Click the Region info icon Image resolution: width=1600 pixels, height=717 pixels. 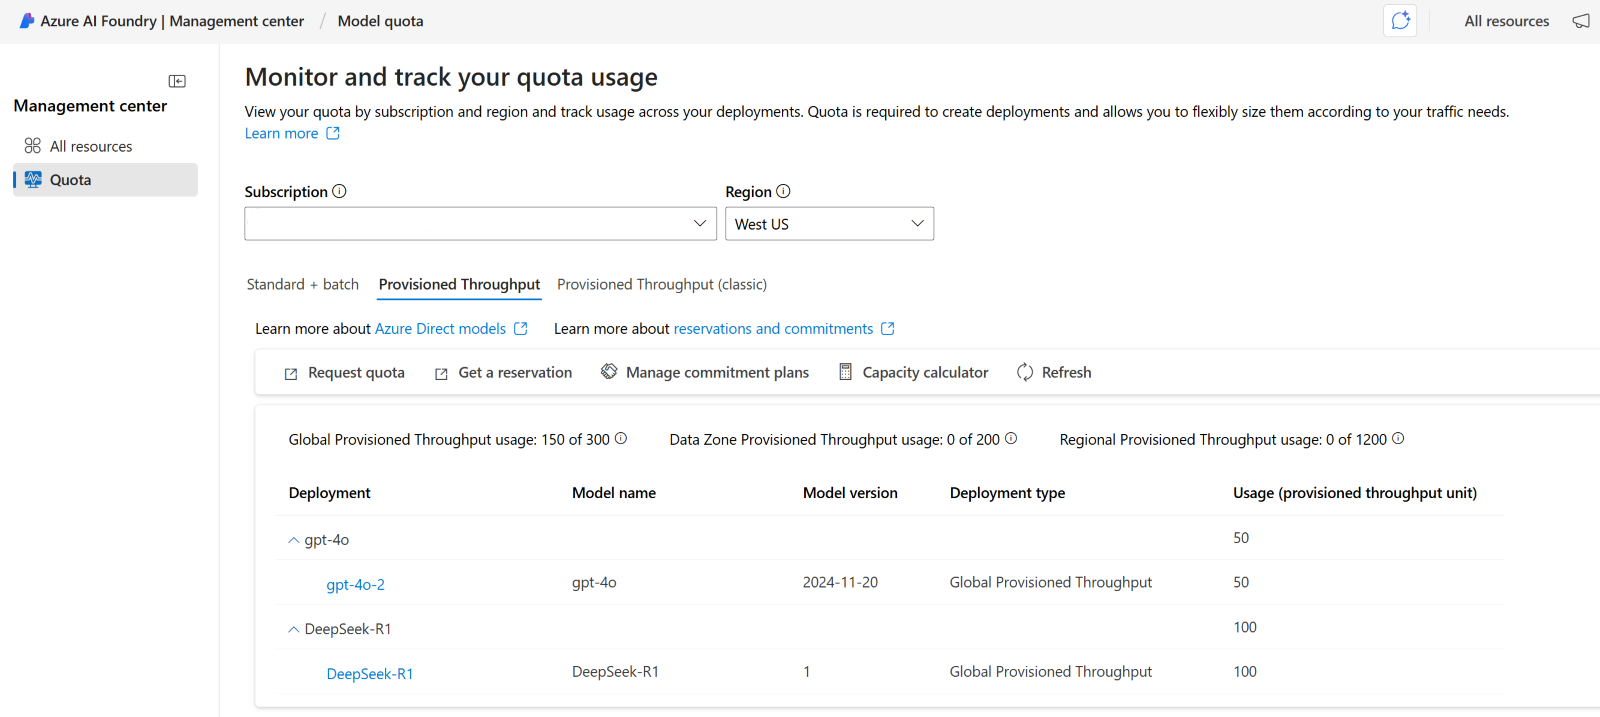783,191
